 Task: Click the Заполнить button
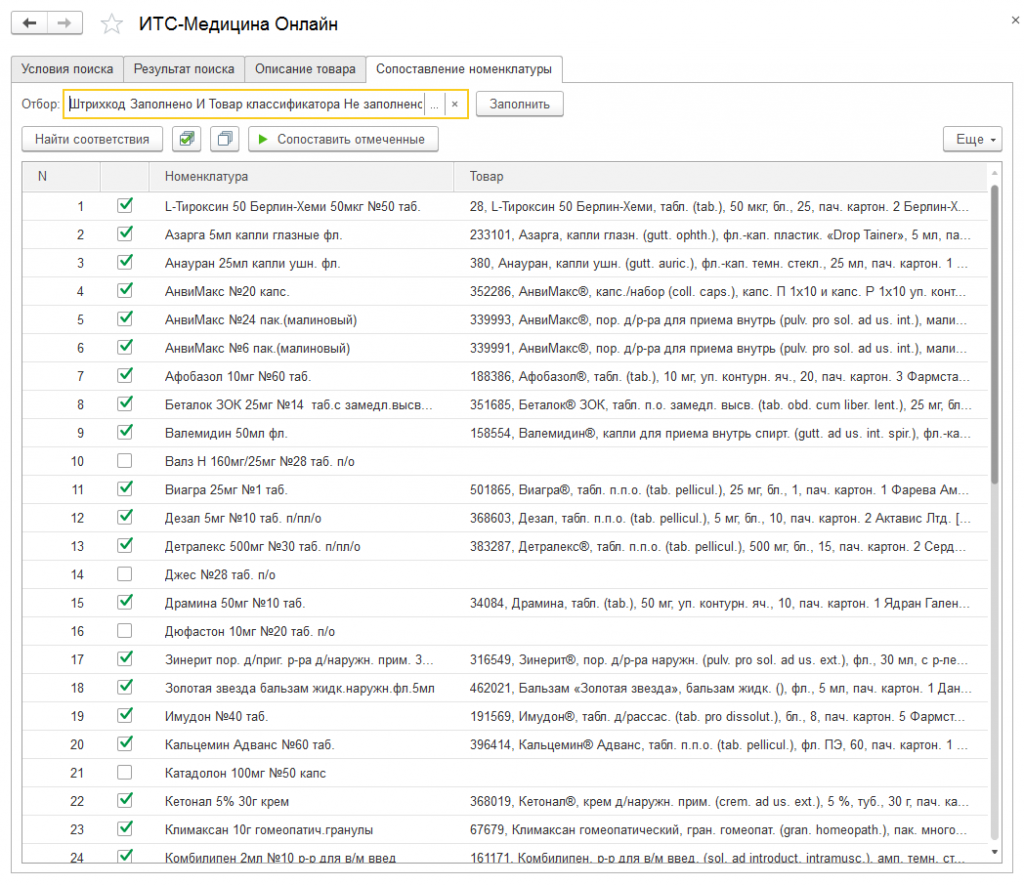[x=520, y=104]
